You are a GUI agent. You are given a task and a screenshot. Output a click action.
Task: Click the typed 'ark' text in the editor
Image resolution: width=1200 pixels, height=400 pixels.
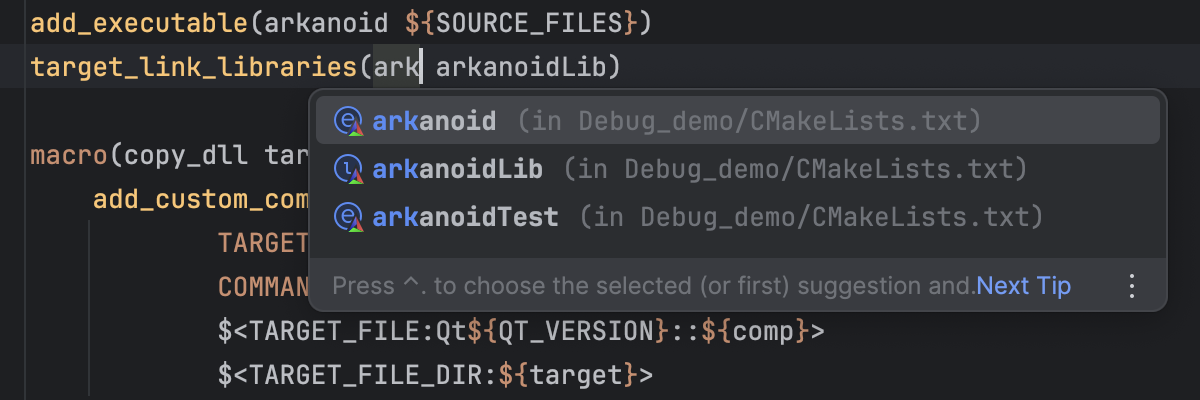point(397,67)
